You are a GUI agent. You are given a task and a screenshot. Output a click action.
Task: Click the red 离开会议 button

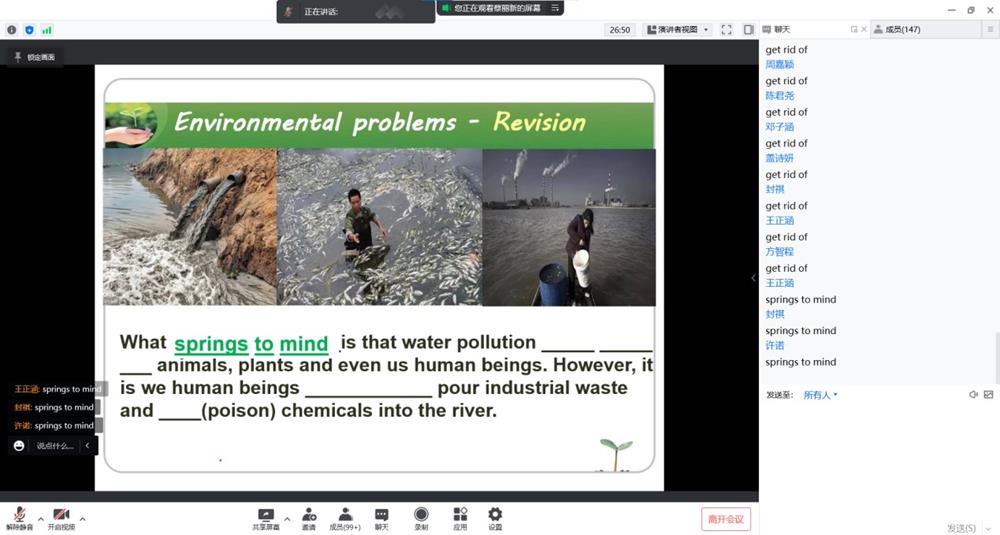point(725,519)
